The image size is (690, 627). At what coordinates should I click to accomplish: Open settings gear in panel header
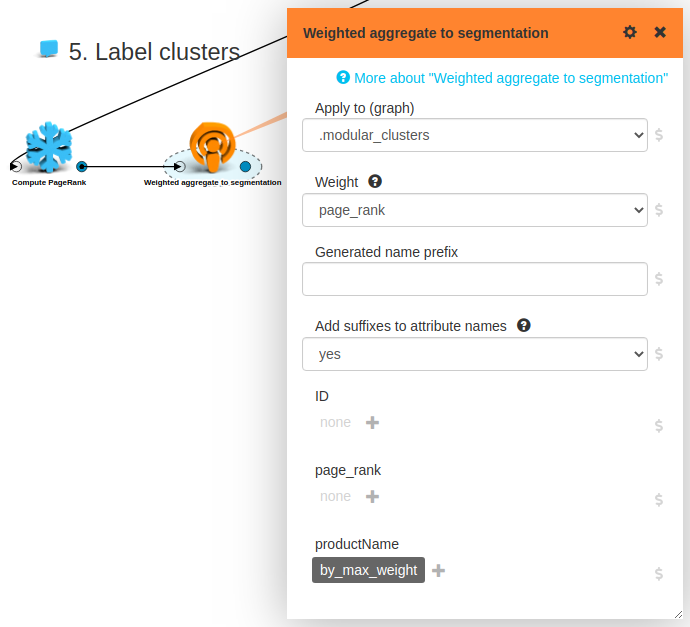click(x=630, y=32)
